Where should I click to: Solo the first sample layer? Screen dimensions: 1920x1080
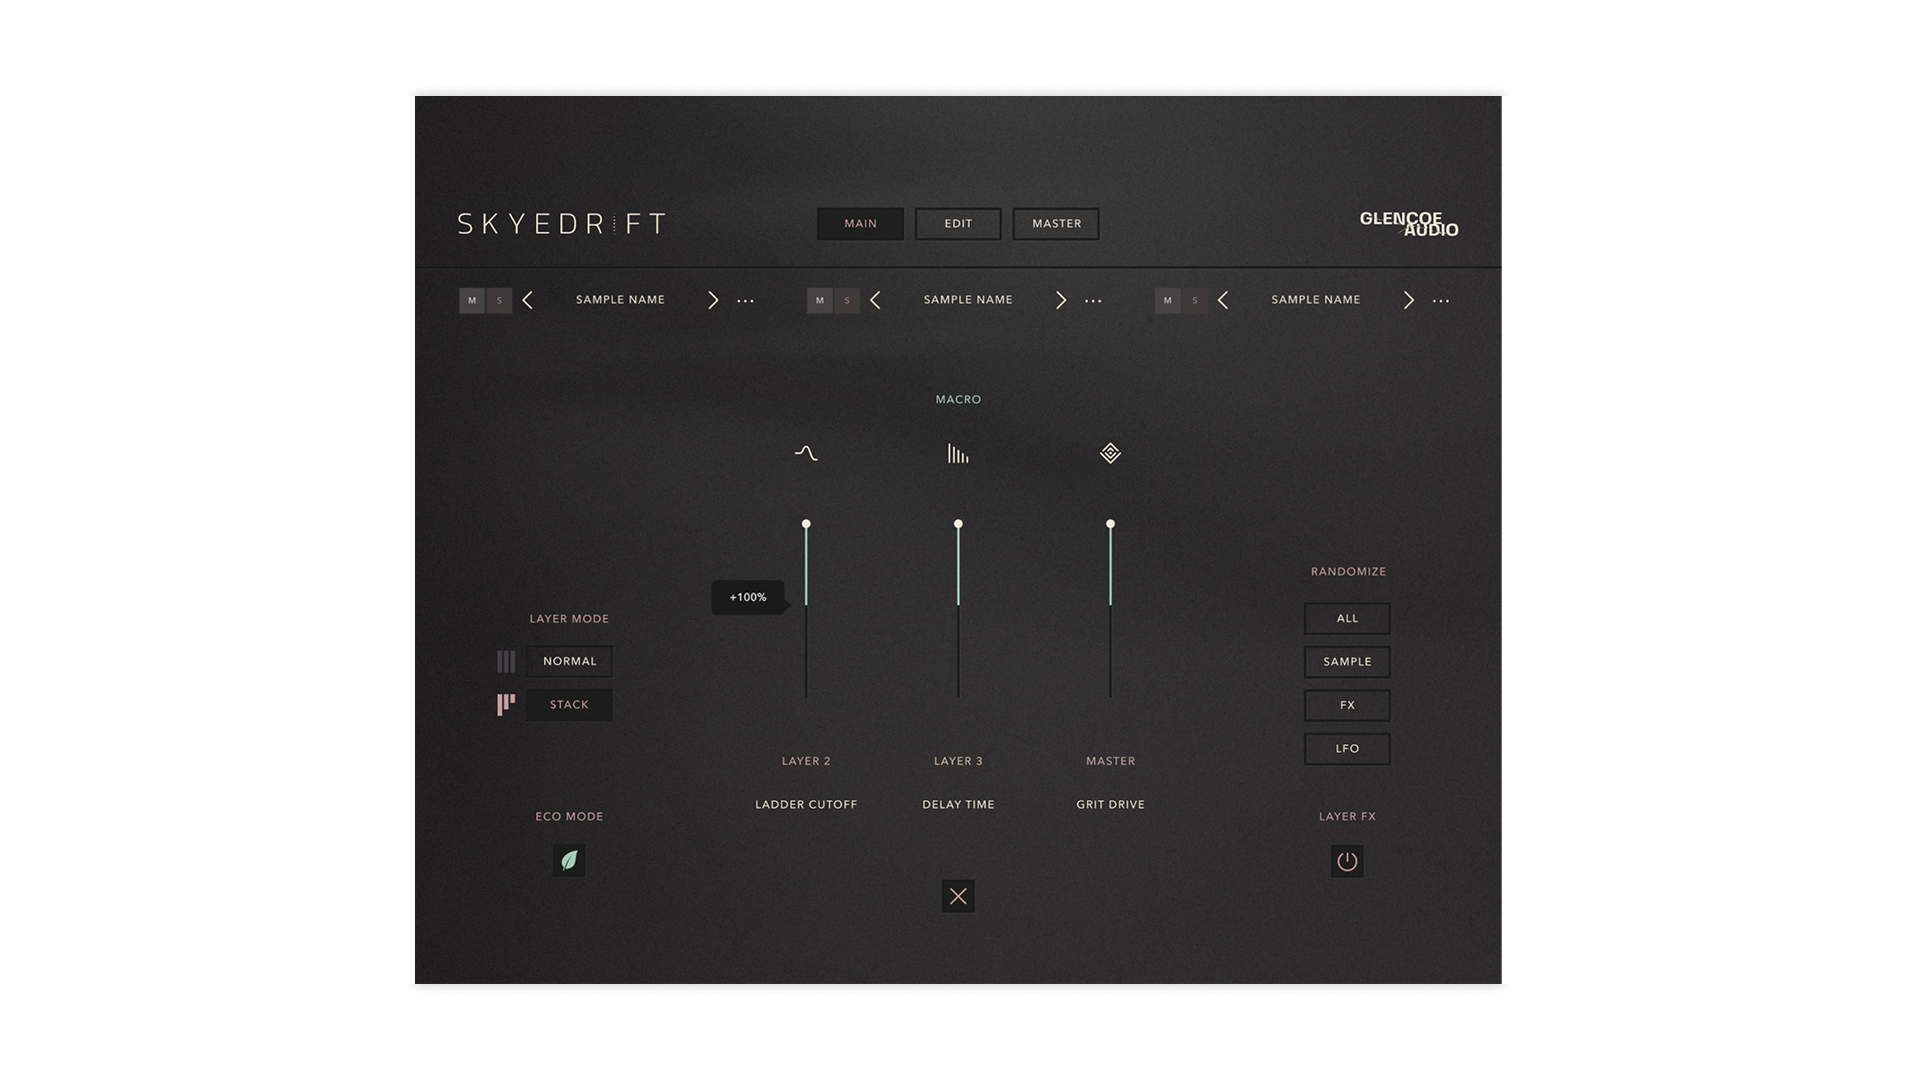499,300
